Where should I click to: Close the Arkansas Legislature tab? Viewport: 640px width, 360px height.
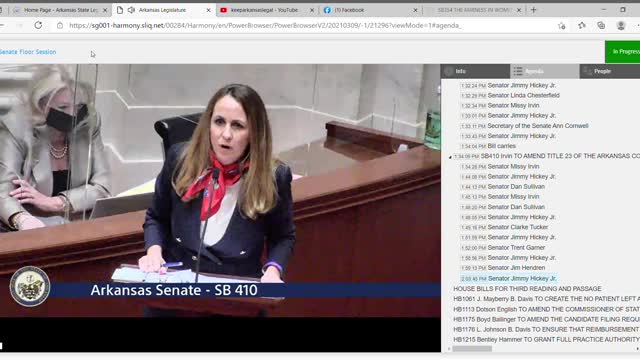(209, 10)
